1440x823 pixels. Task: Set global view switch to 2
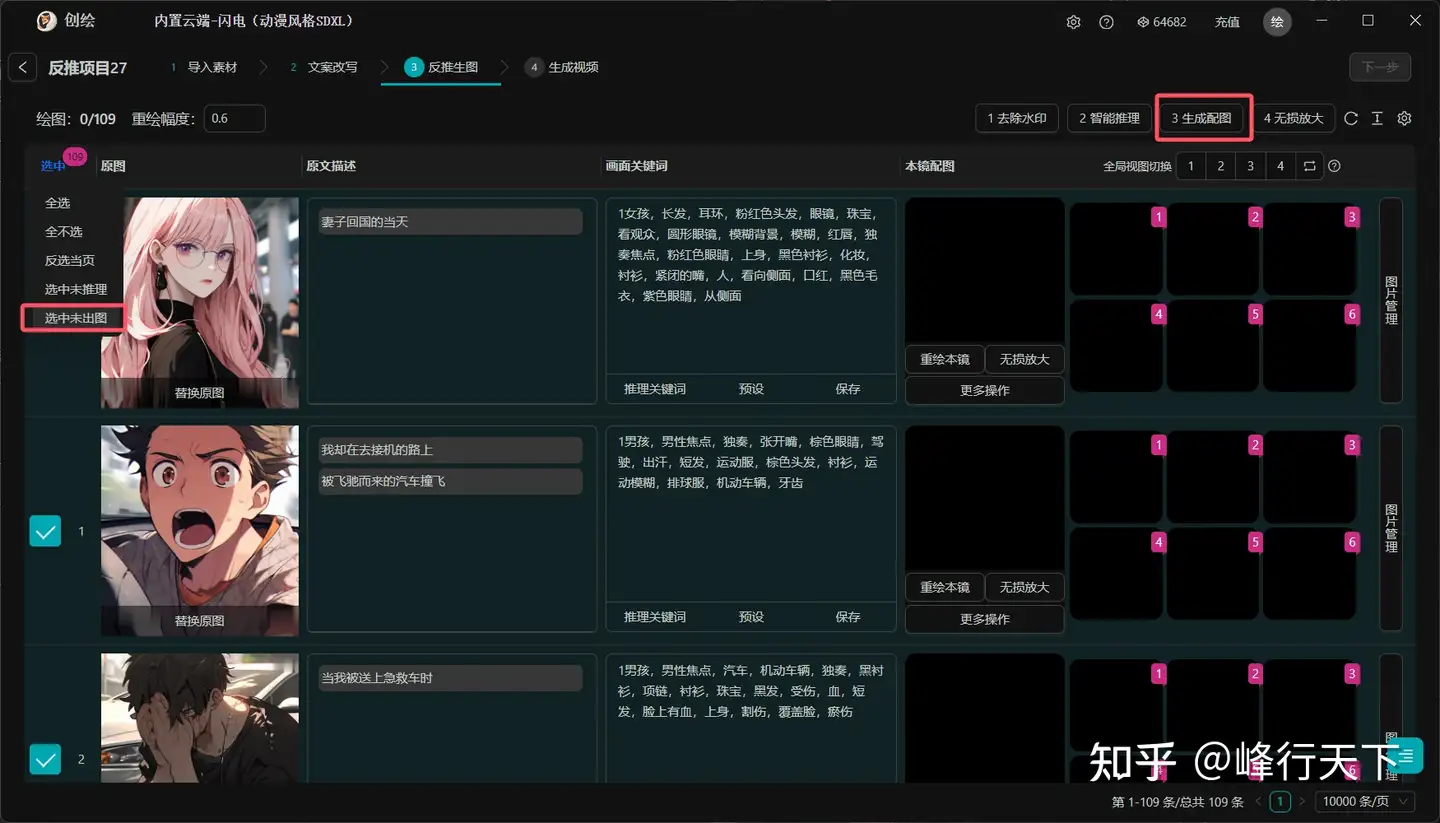(1221, 166)
